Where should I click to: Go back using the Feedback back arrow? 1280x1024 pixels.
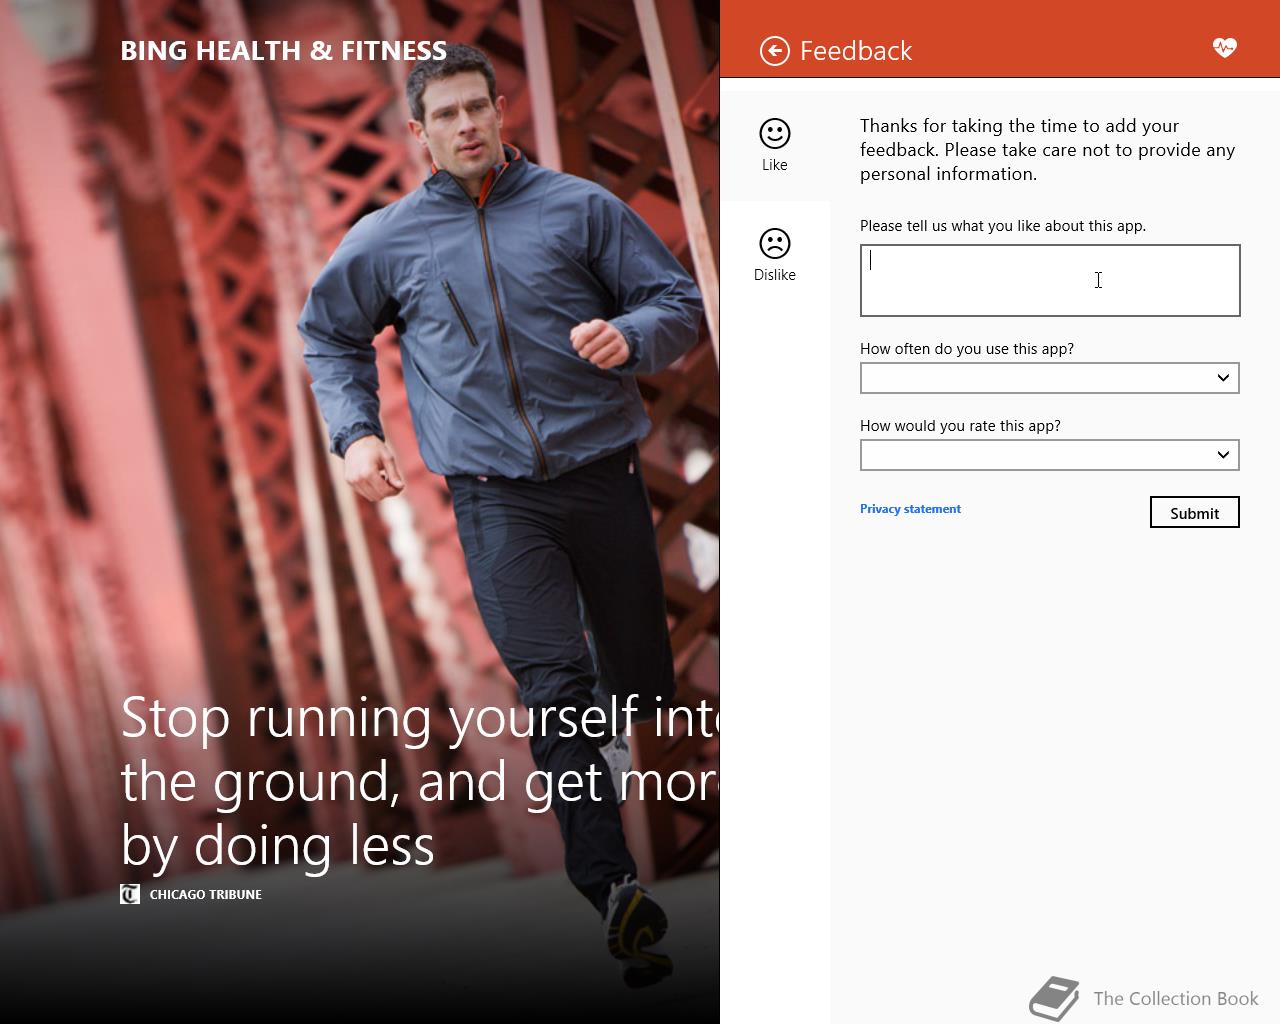click(x=774, y=51)
